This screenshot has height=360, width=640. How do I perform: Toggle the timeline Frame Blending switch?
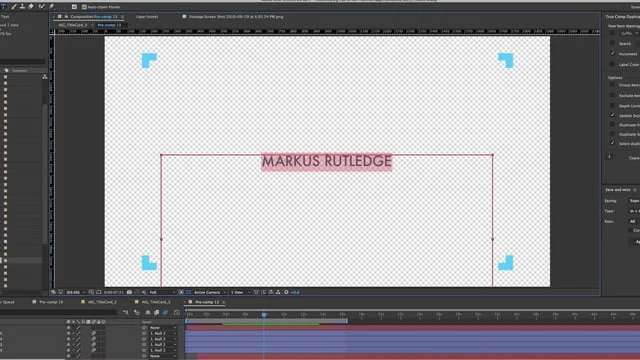tap(156, 312)
